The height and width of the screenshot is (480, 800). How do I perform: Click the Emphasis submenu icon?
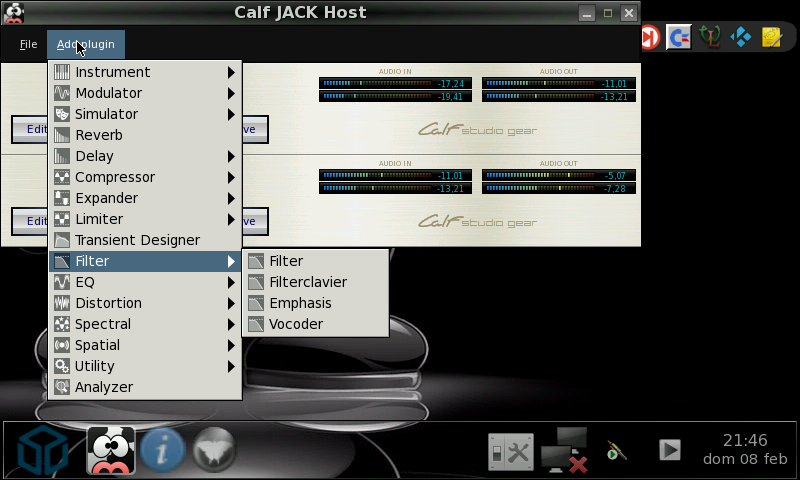[x=256, y=303]
